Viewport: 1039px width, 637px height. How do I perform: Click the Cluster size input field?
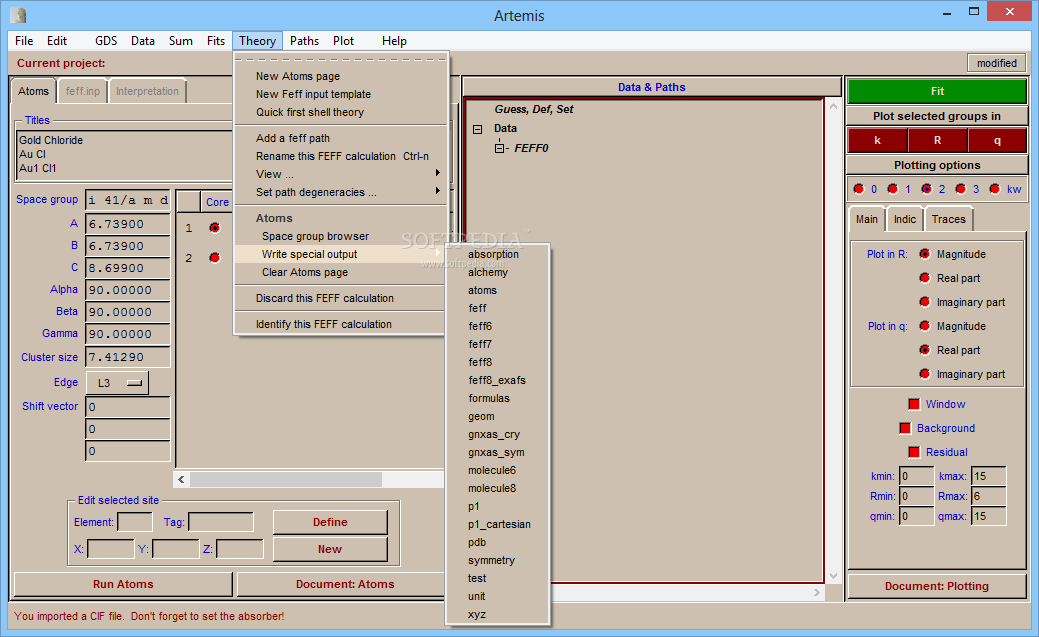[127, 357]
